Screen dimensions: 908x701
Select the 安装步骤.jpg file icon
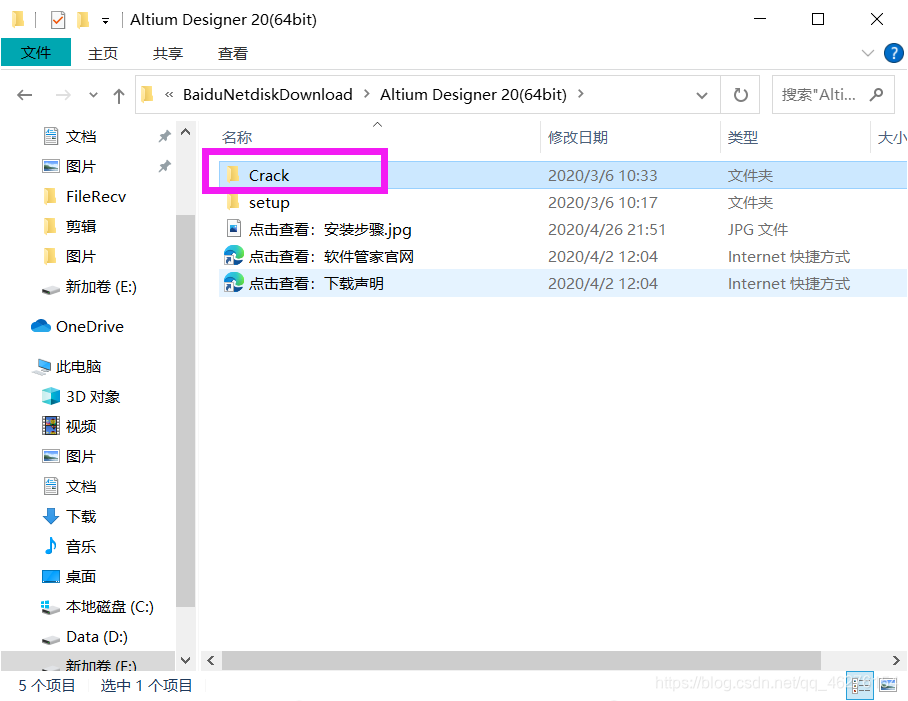click(233, 229)
